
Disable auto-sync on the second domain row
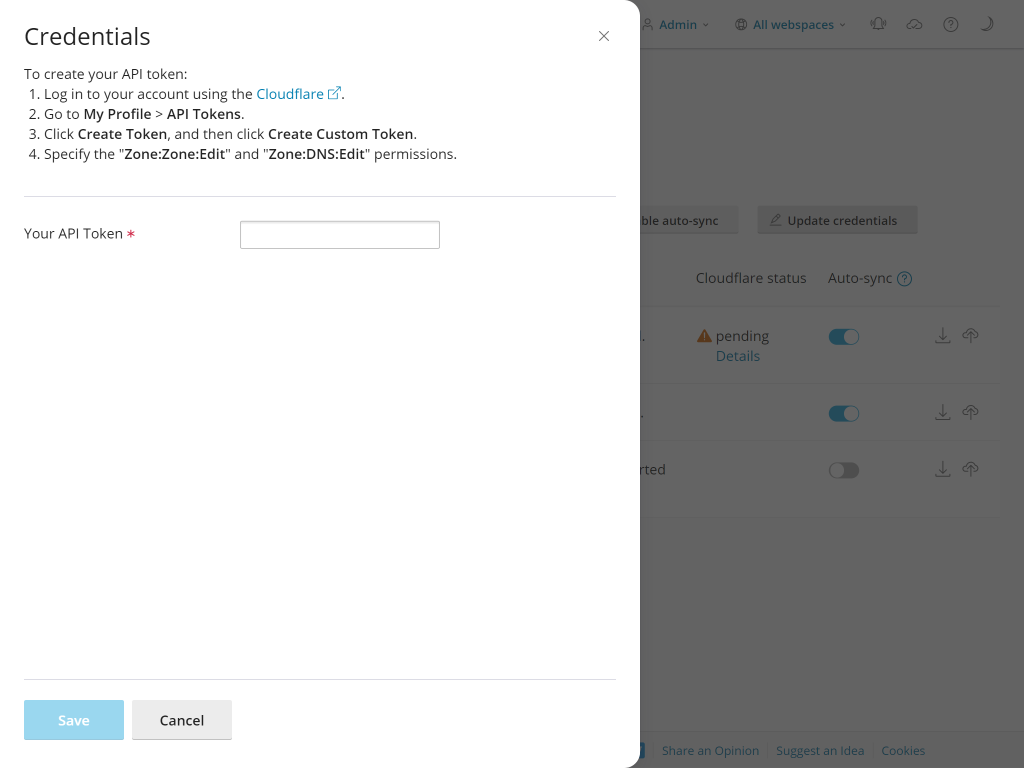pyautogui.click(x=843, y=413)
